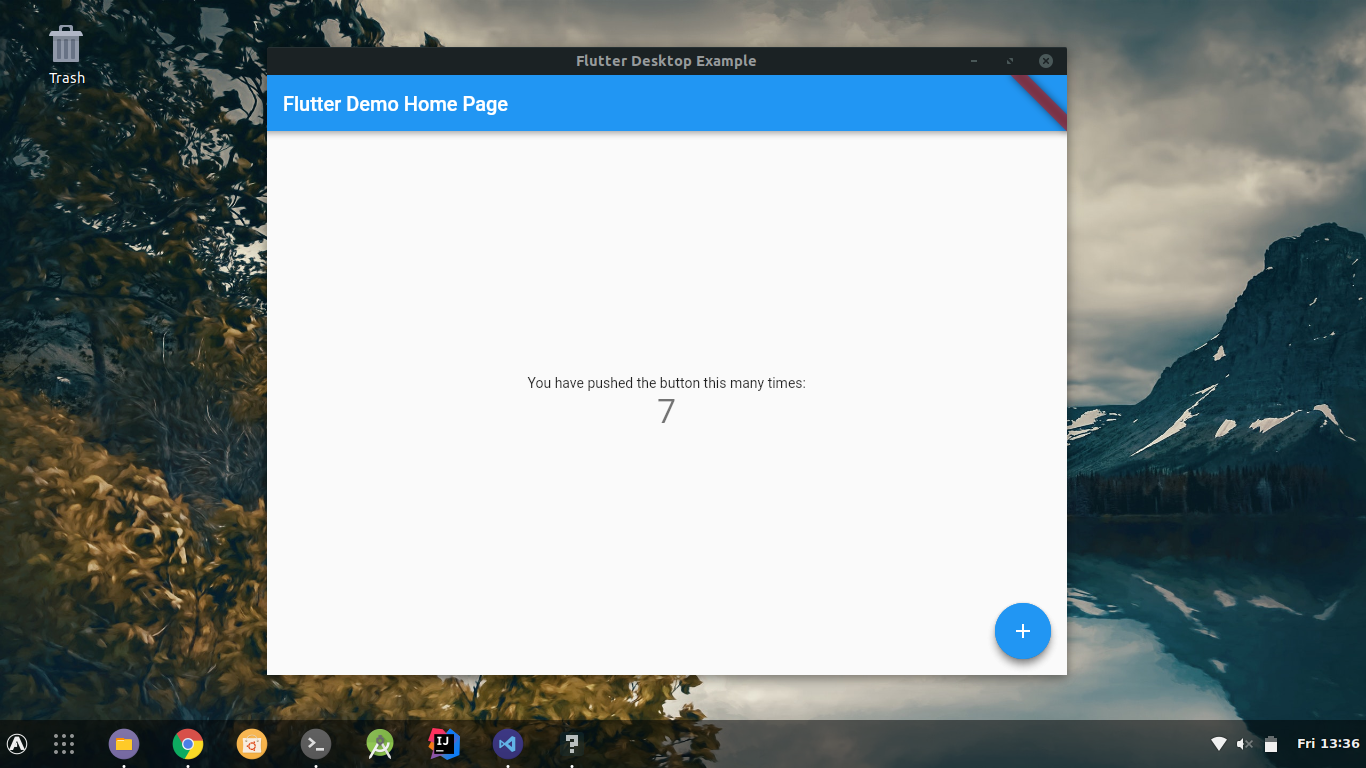1366x768 pixels.
Task: Maximize the Flutter Desktop Example window
Action: point(1010,61)
